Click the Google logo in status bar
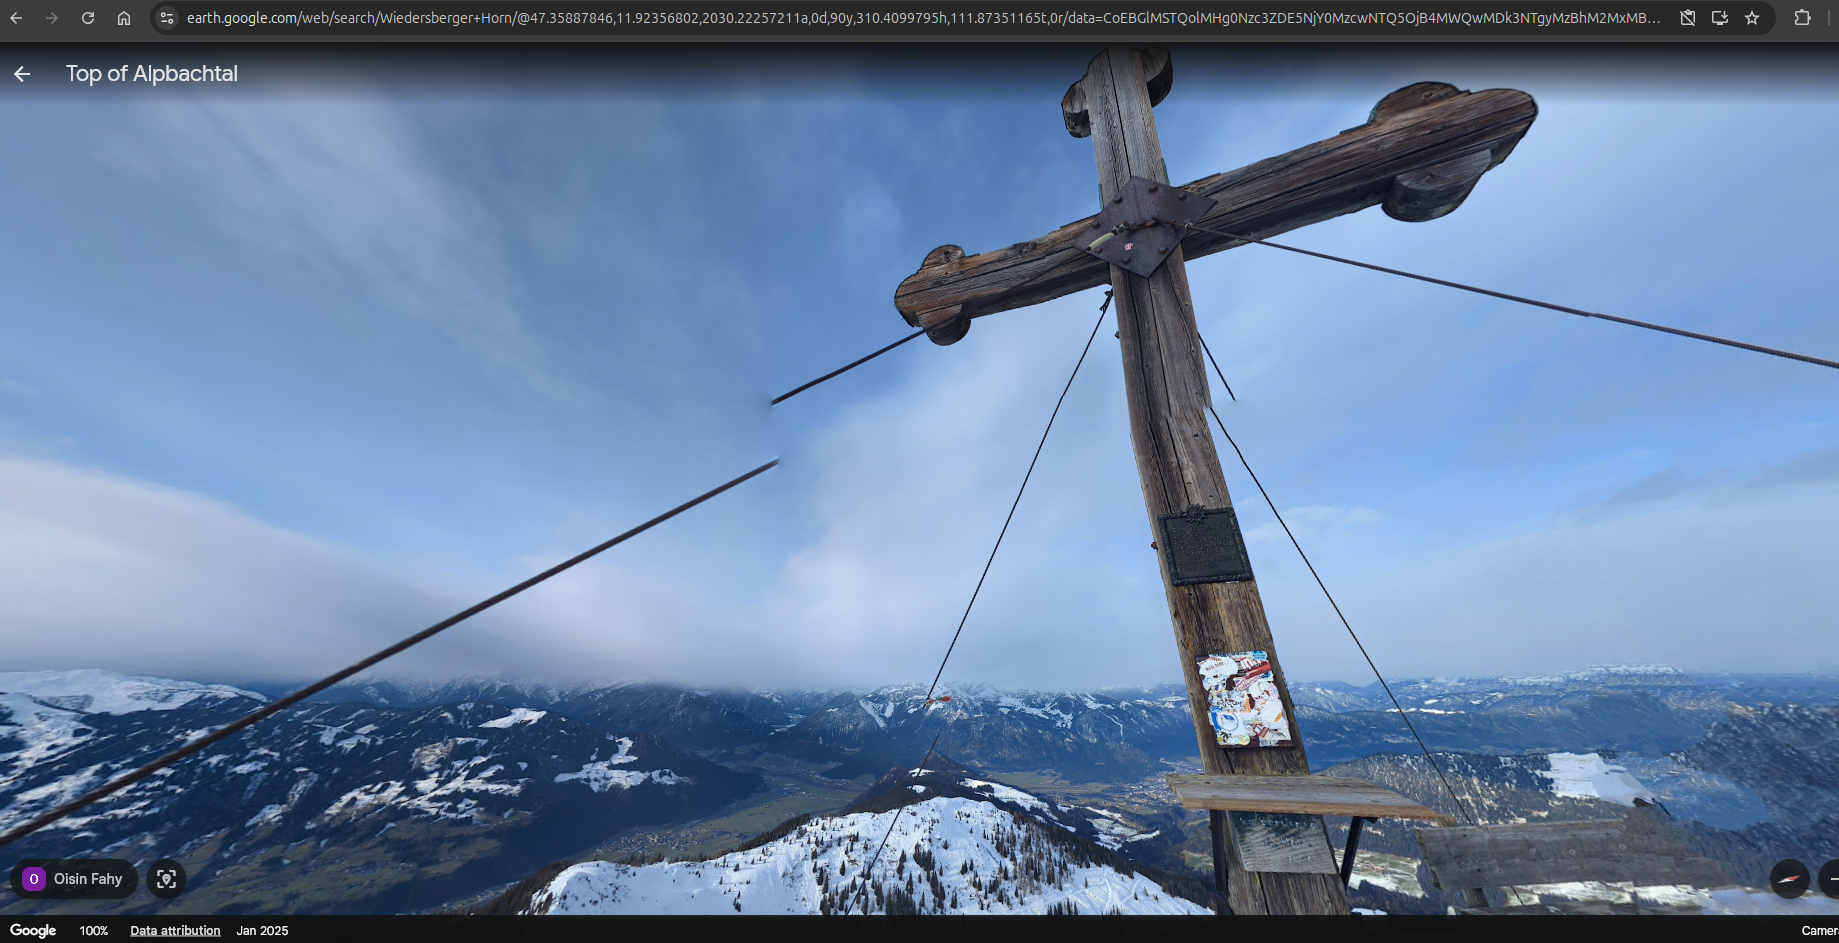The width and height of the screenshot is (1839, 943). click(33, 930)
